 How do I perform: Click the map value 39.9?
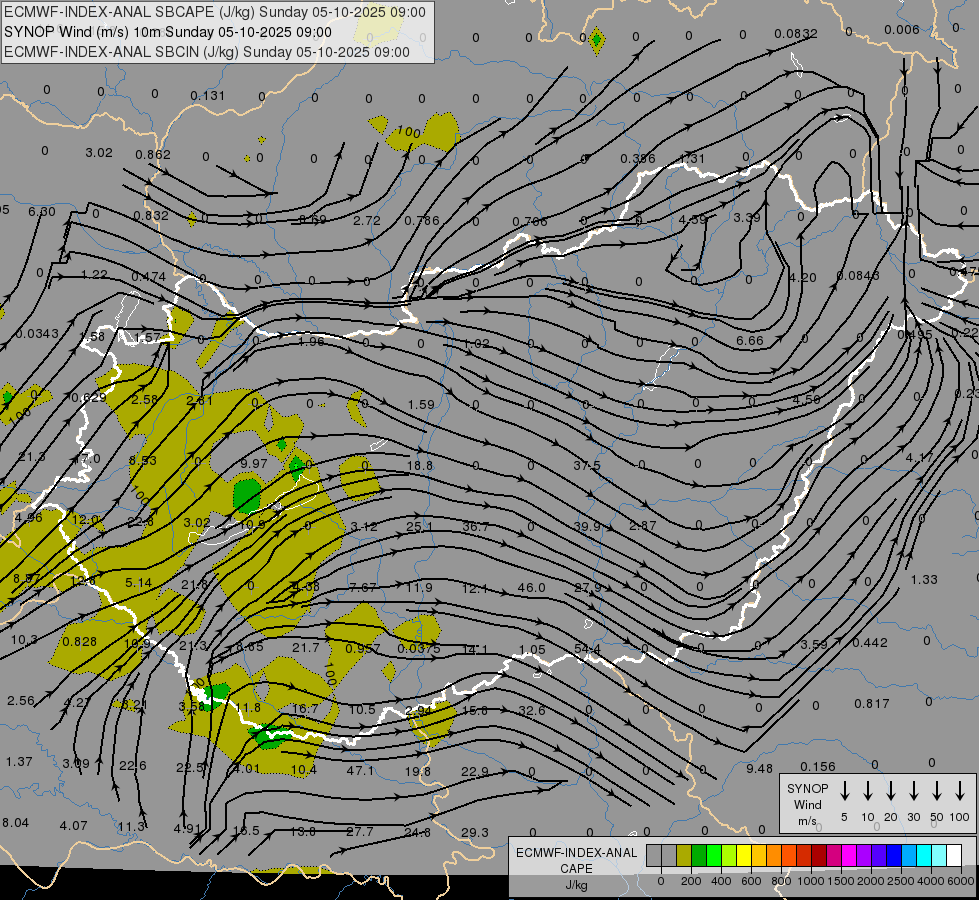pyautogui.click(x=588, y=527)
